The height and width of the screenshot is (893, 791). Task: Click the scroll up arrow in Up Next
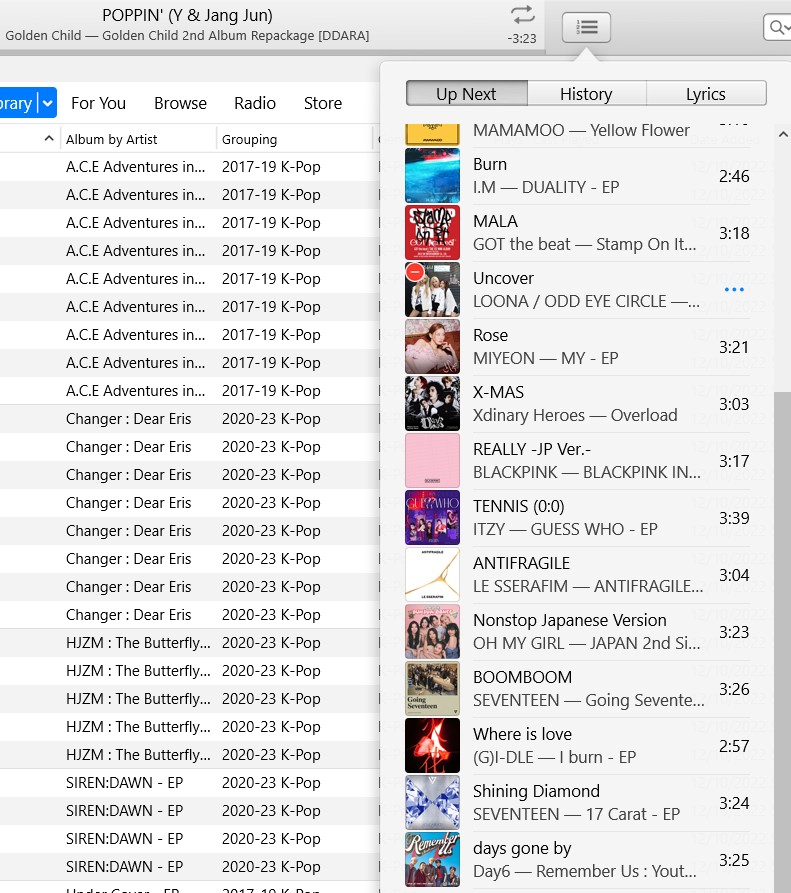[x=783, y=134]
